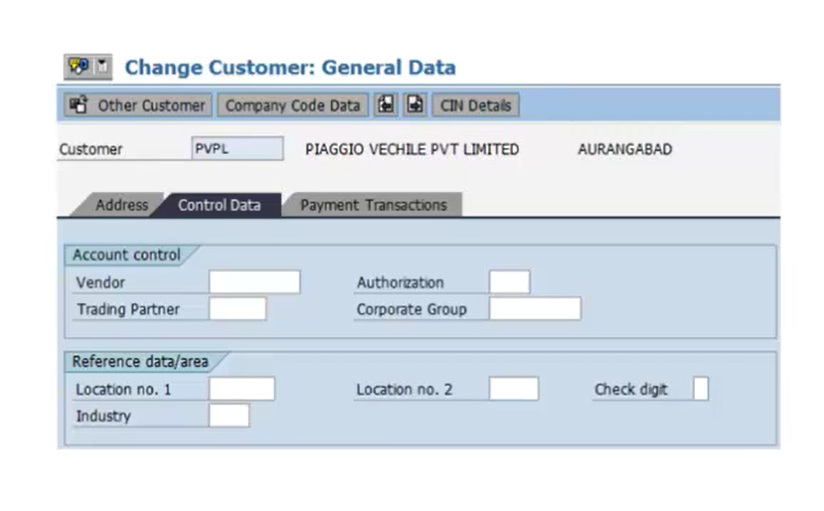Viewport: 824px width, 511px height.
Task: Click the Corporate Group input field
Action: (x=535, y=309)
